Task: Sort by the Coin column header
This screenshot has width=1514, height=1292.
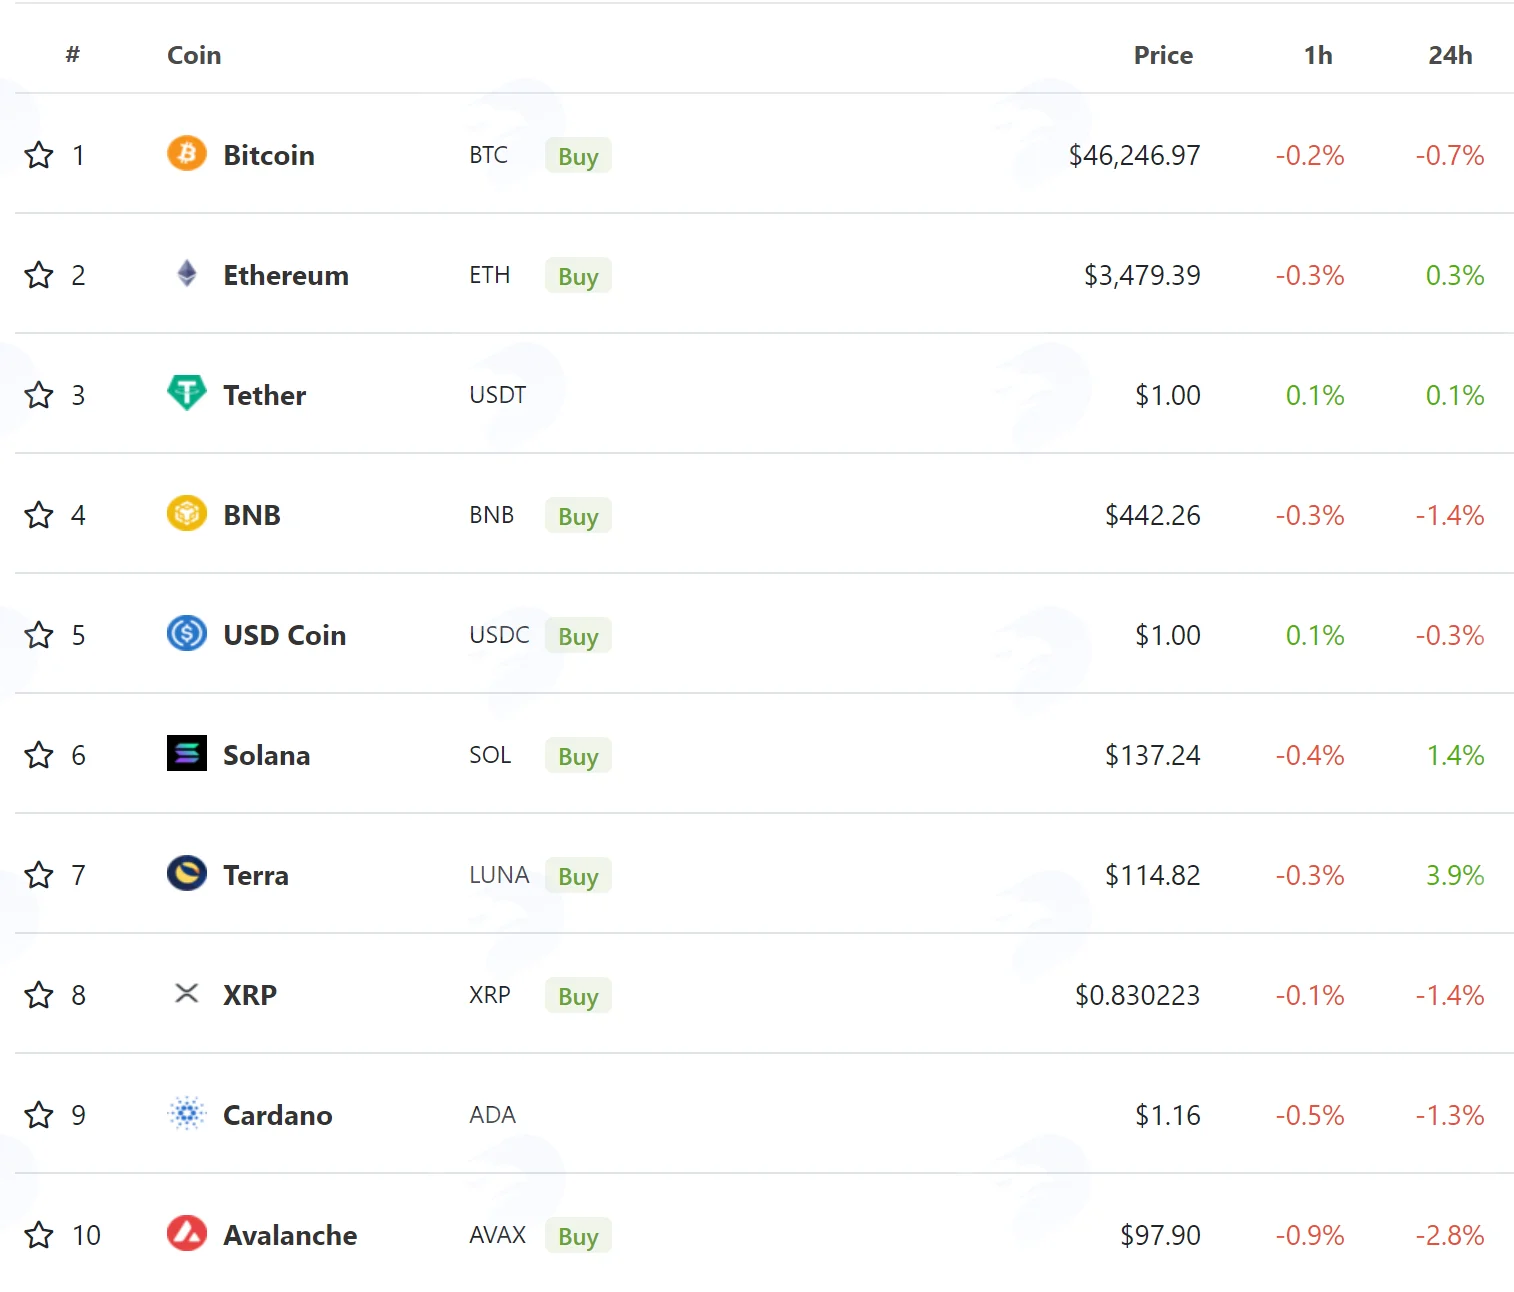Action: coord(194,55)
